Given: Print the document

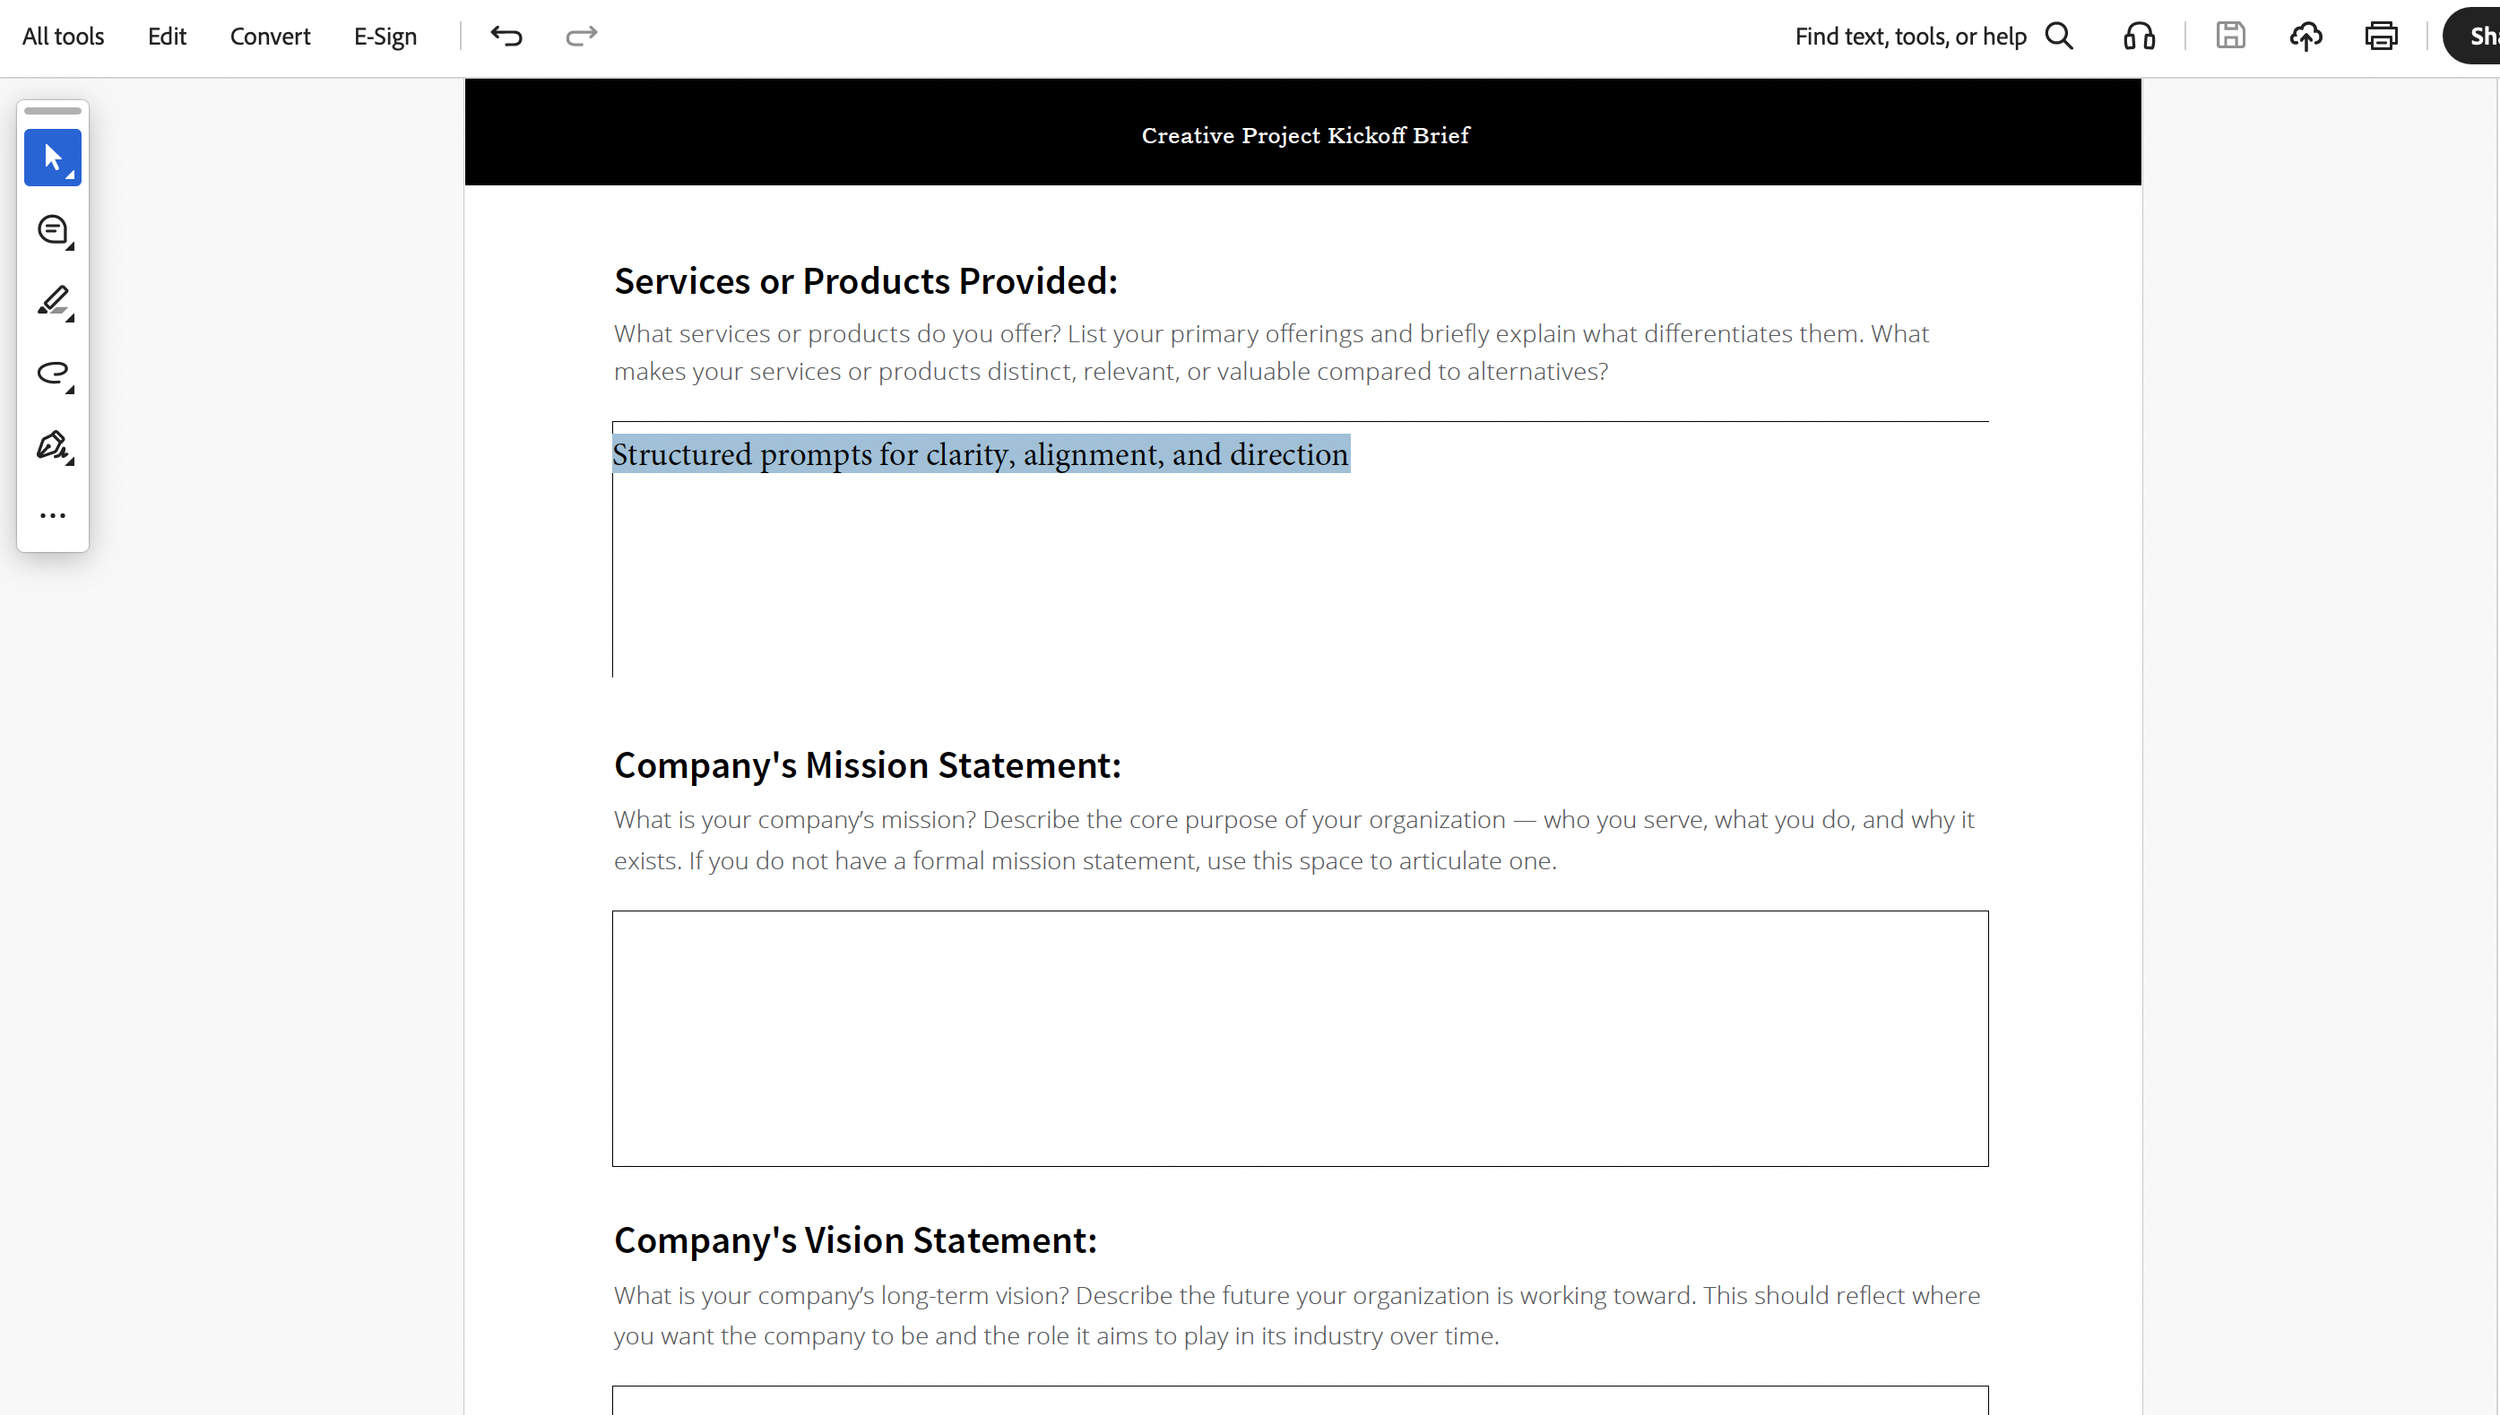Looking at the screenshot, I should pyautogui.click(x=2381, y=37).
